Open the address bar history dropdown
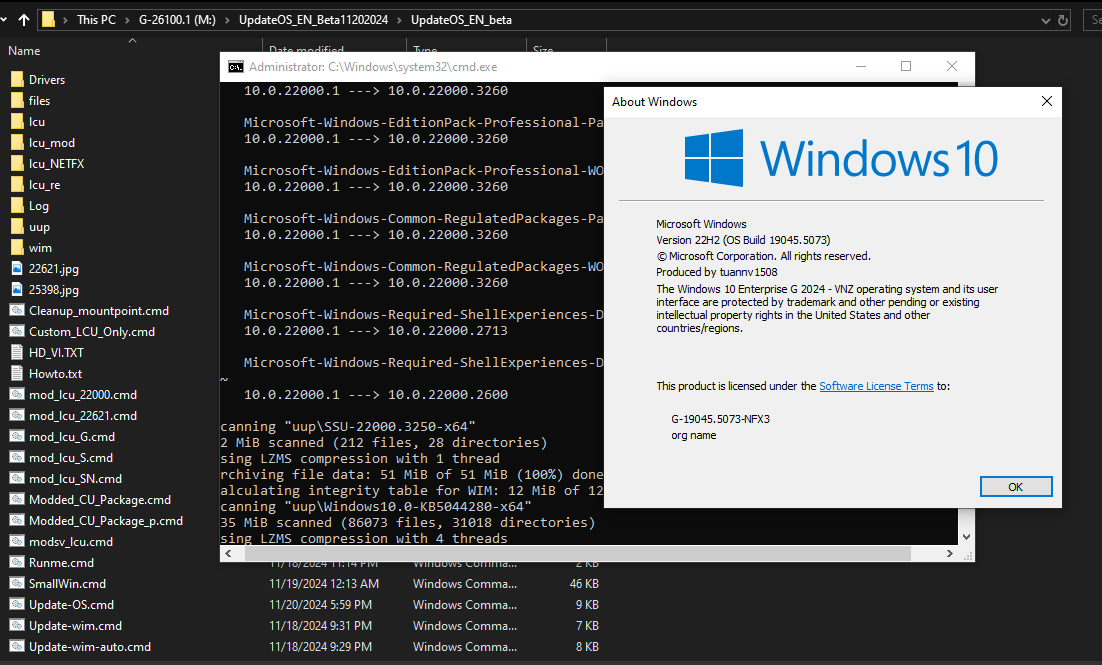 coord(1046,20)
